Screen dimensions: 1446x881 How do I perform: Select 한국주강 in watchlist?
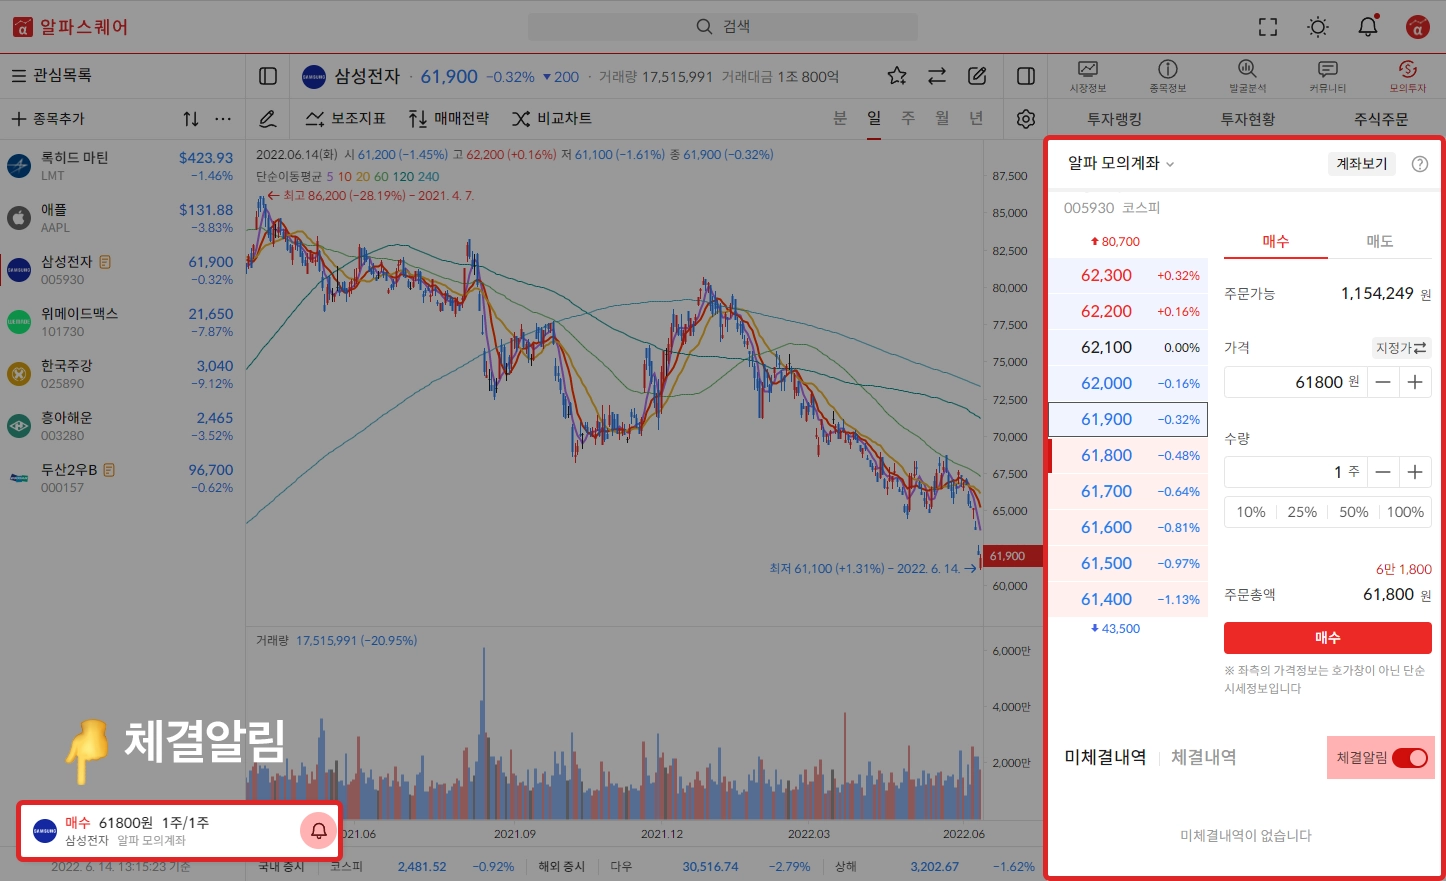[x=122, y=373]
